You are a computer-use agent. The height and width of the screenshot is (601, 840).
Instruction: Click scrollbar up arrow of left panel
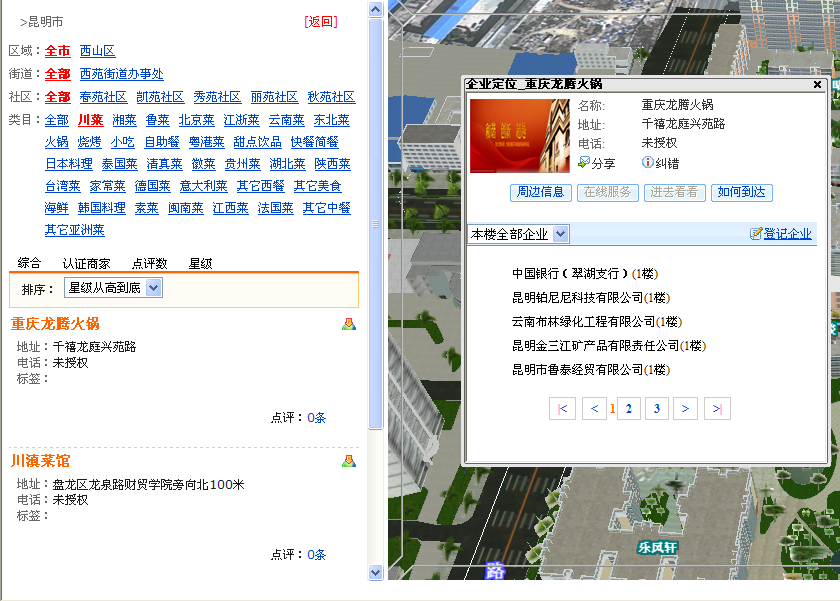376,9
